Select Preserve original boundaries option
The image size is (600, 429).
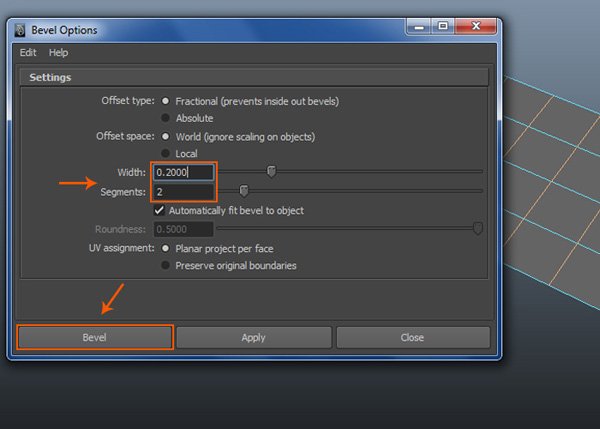[165, 265]
